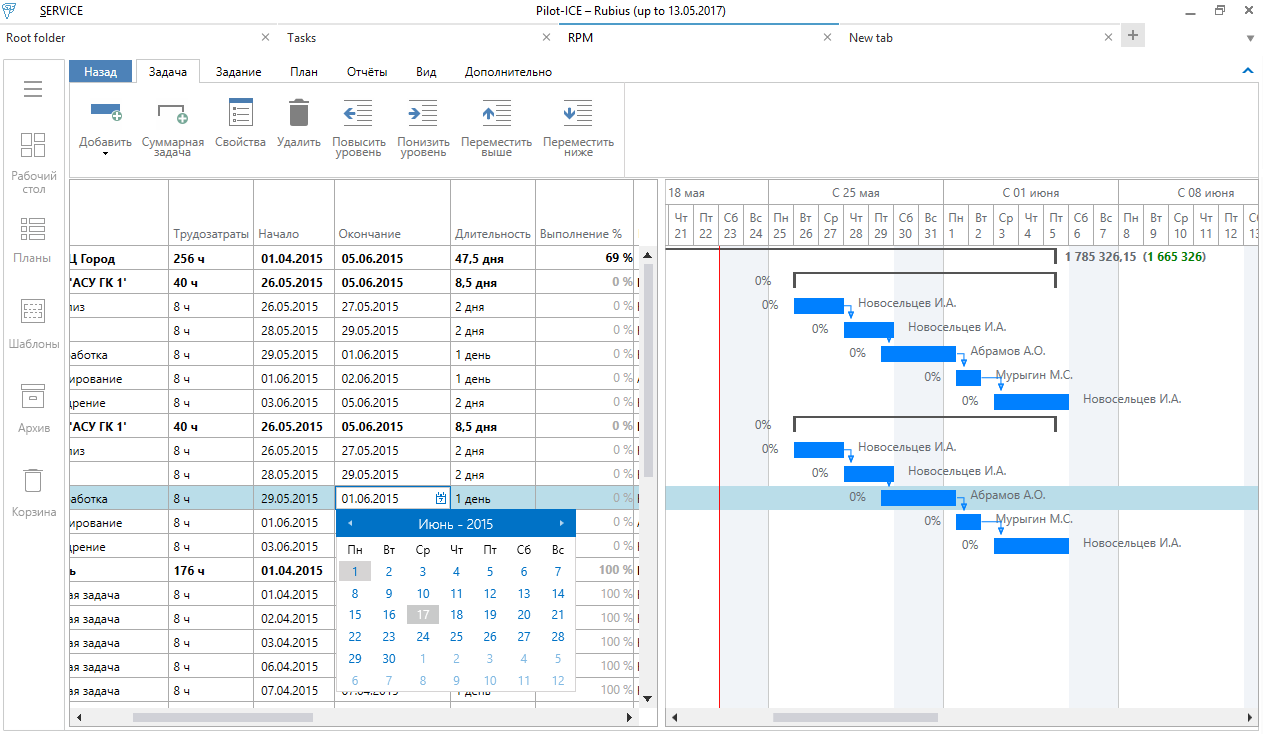Click the Суммарная задача icon
The height and width of the screenshot is (734, 1263).
pos(172,113)
